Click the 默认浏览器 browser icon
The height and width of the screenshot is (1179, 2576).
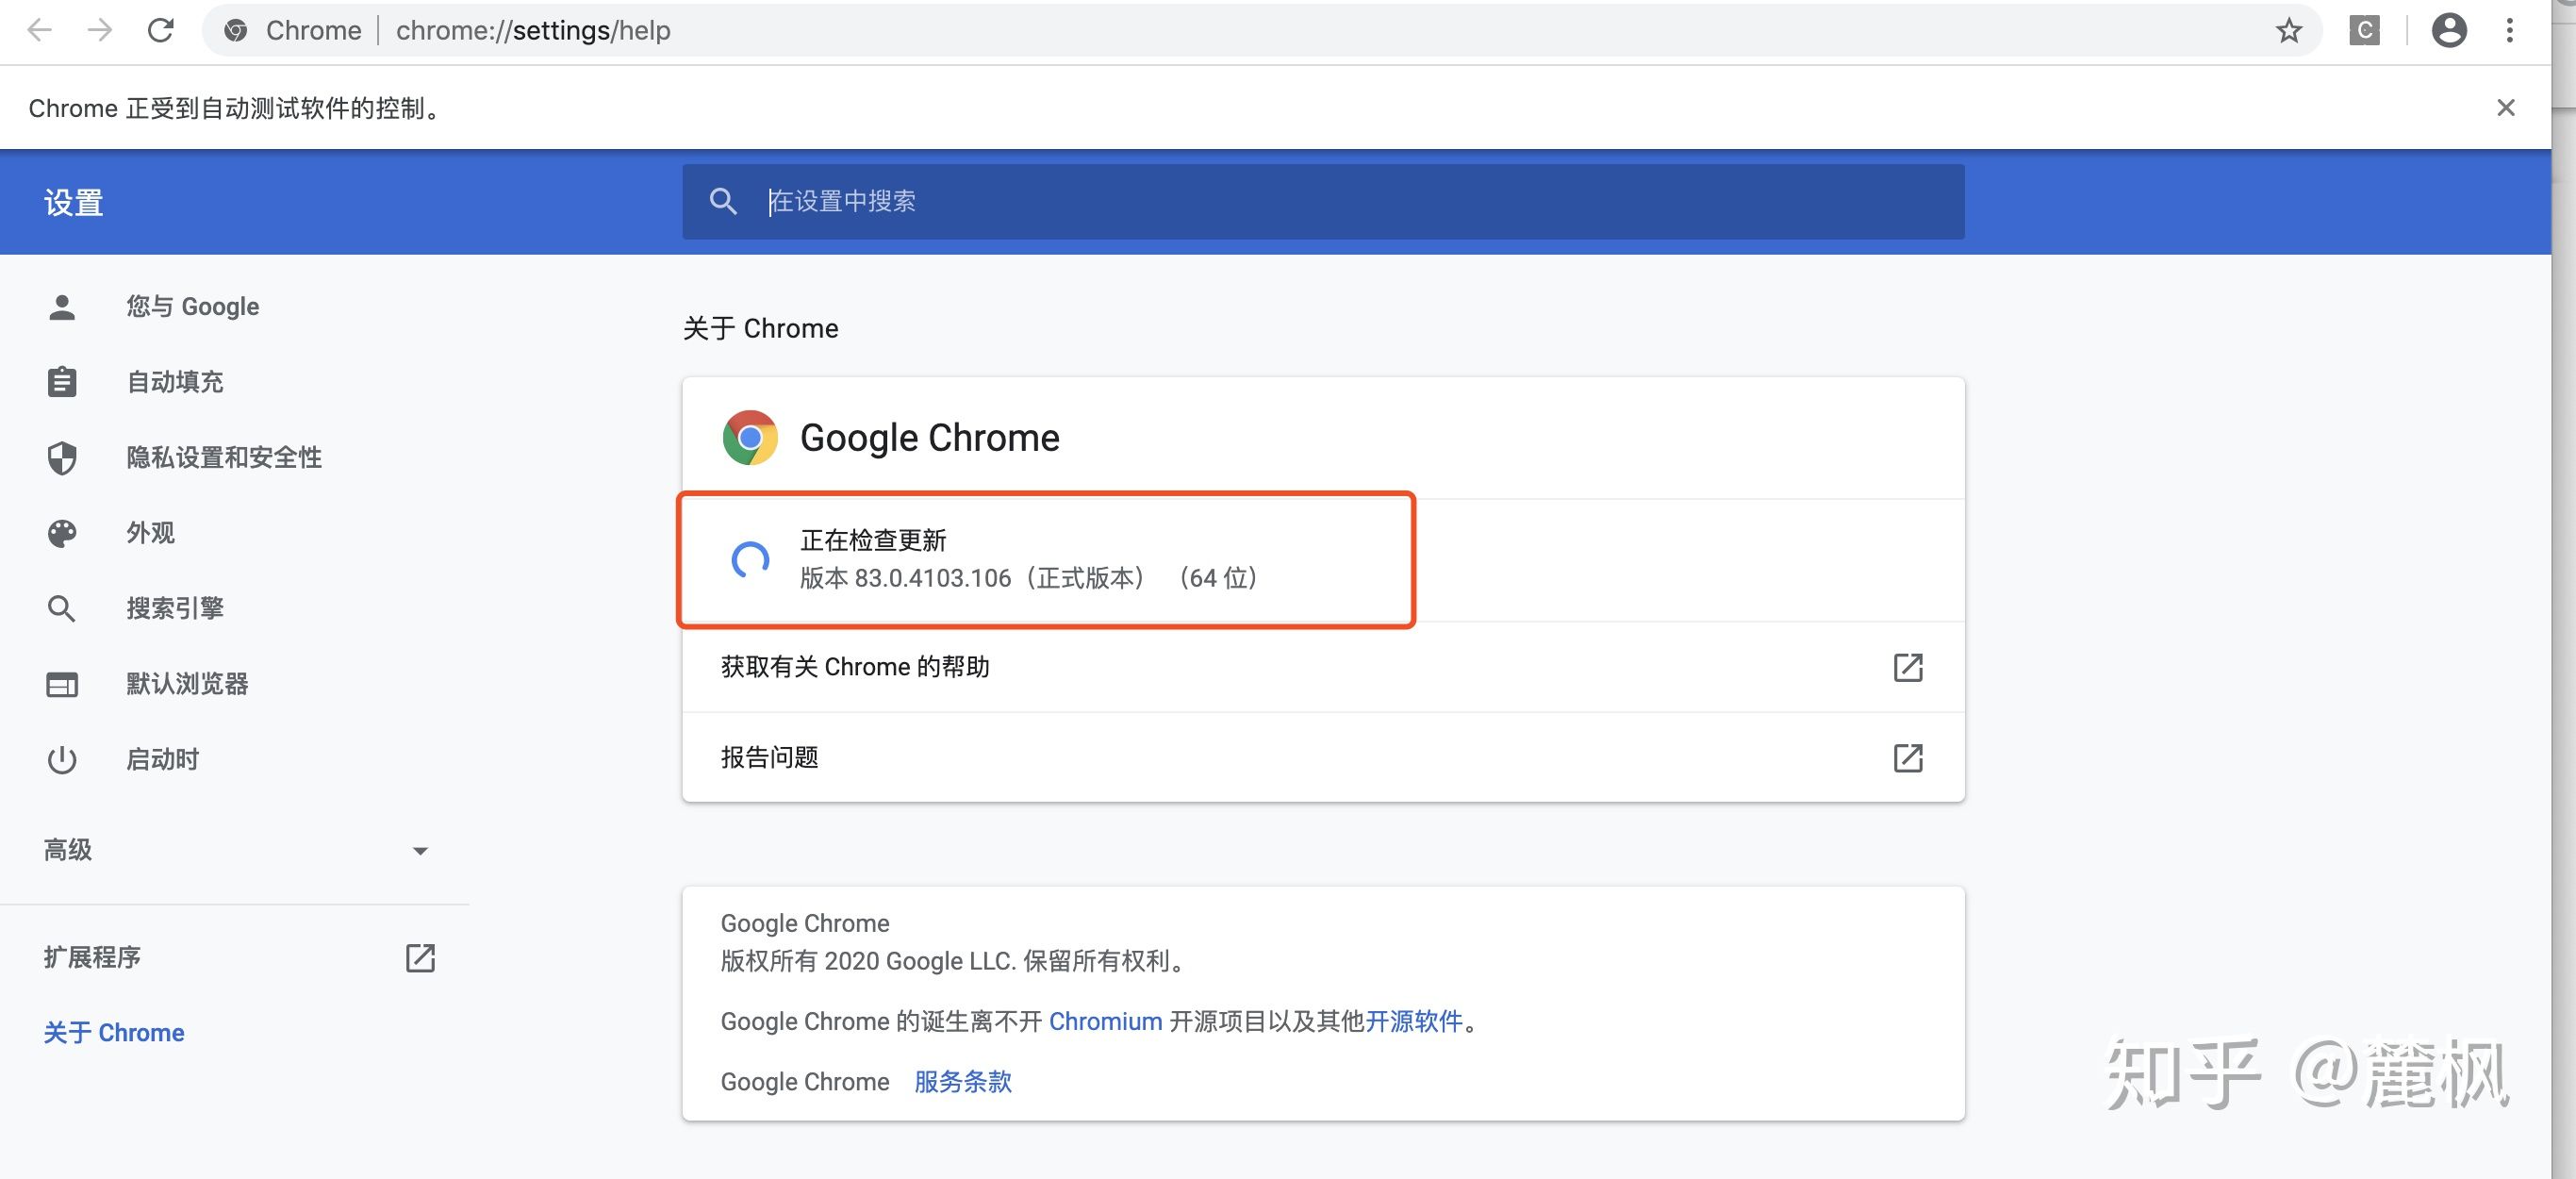[x=62, y=683]
